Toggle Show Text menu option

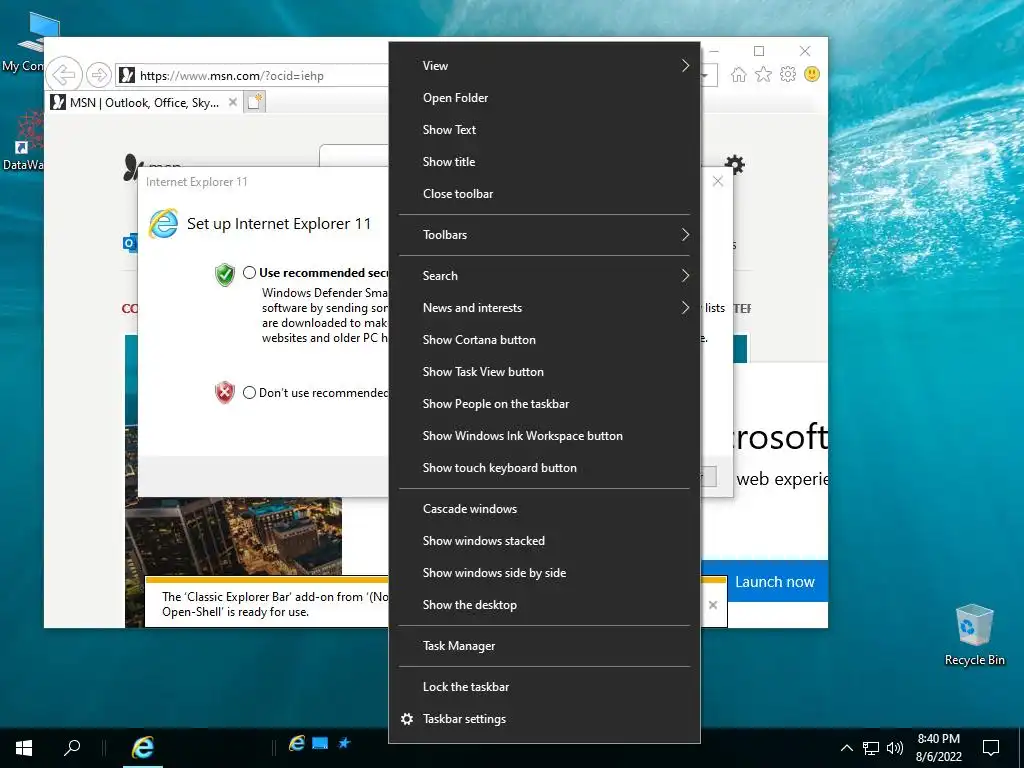(x=544, y=129)
